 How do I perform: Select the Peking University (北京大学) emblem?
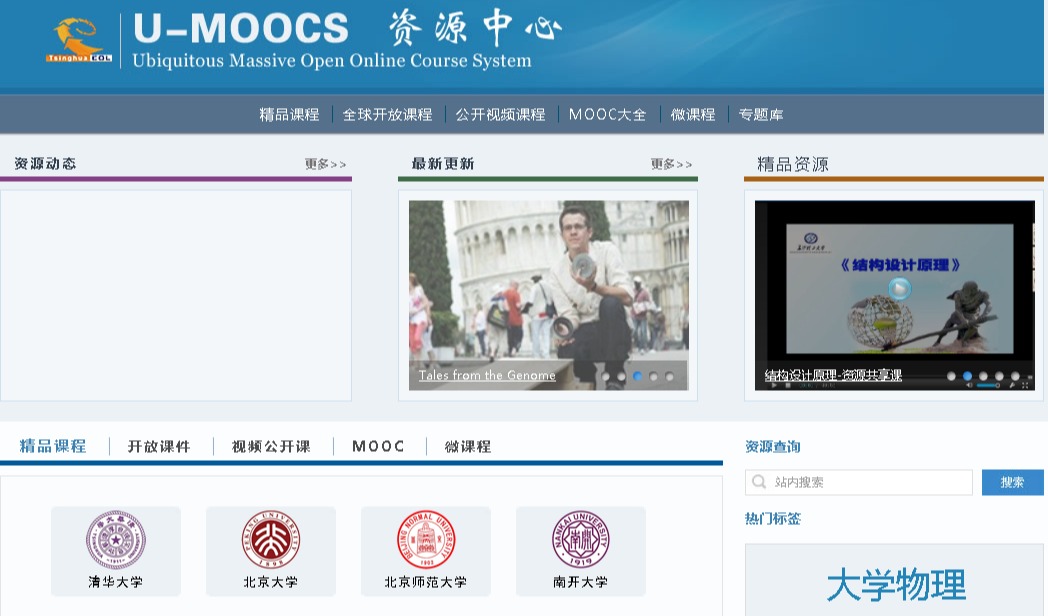pos(270,540)
